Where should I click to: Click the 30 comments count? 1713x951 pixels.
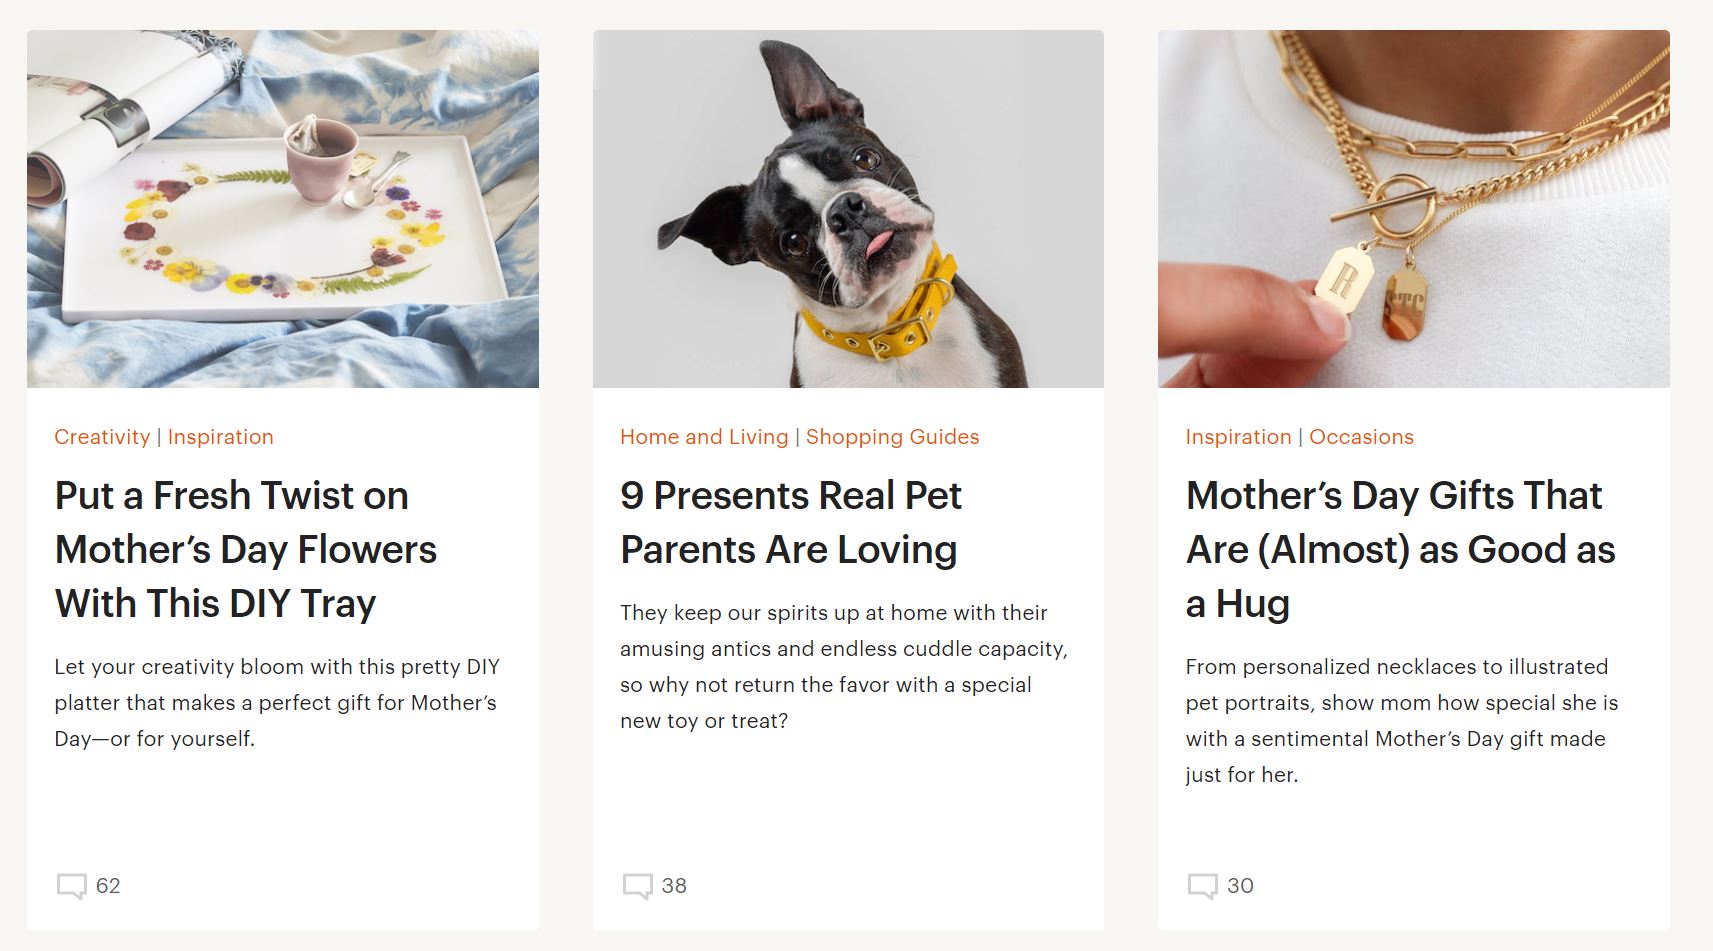[1240, 886]
